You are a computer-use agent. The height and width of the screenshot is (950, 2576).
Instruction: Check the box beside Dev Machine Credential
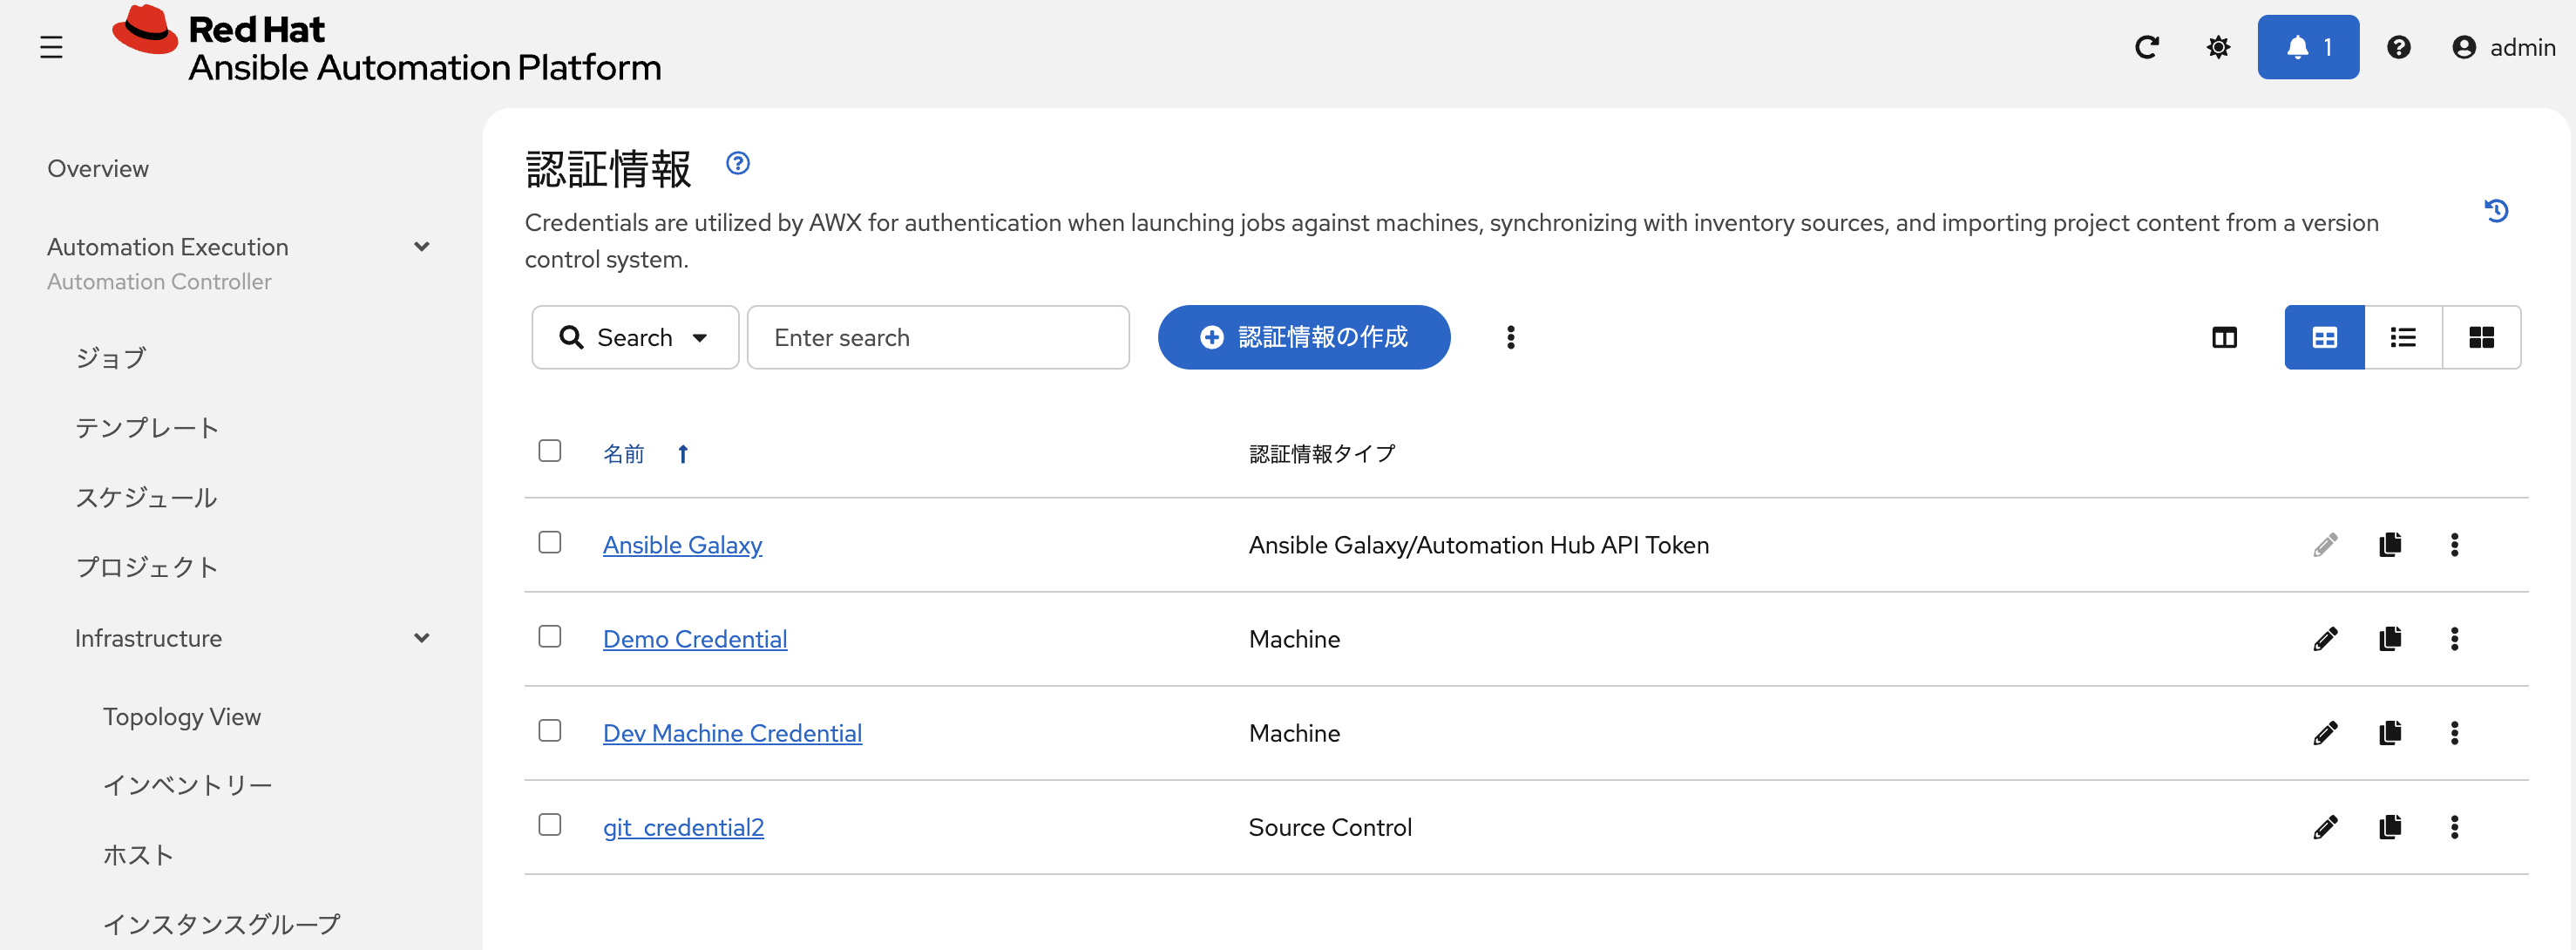549,731
